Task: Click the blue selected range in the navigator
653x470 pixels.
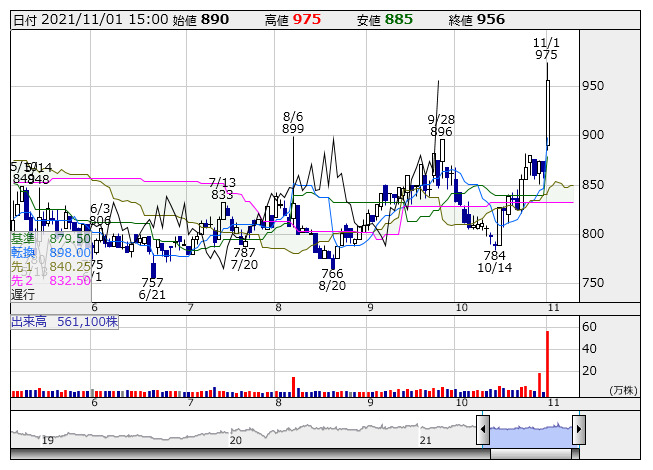Action: 530,432
